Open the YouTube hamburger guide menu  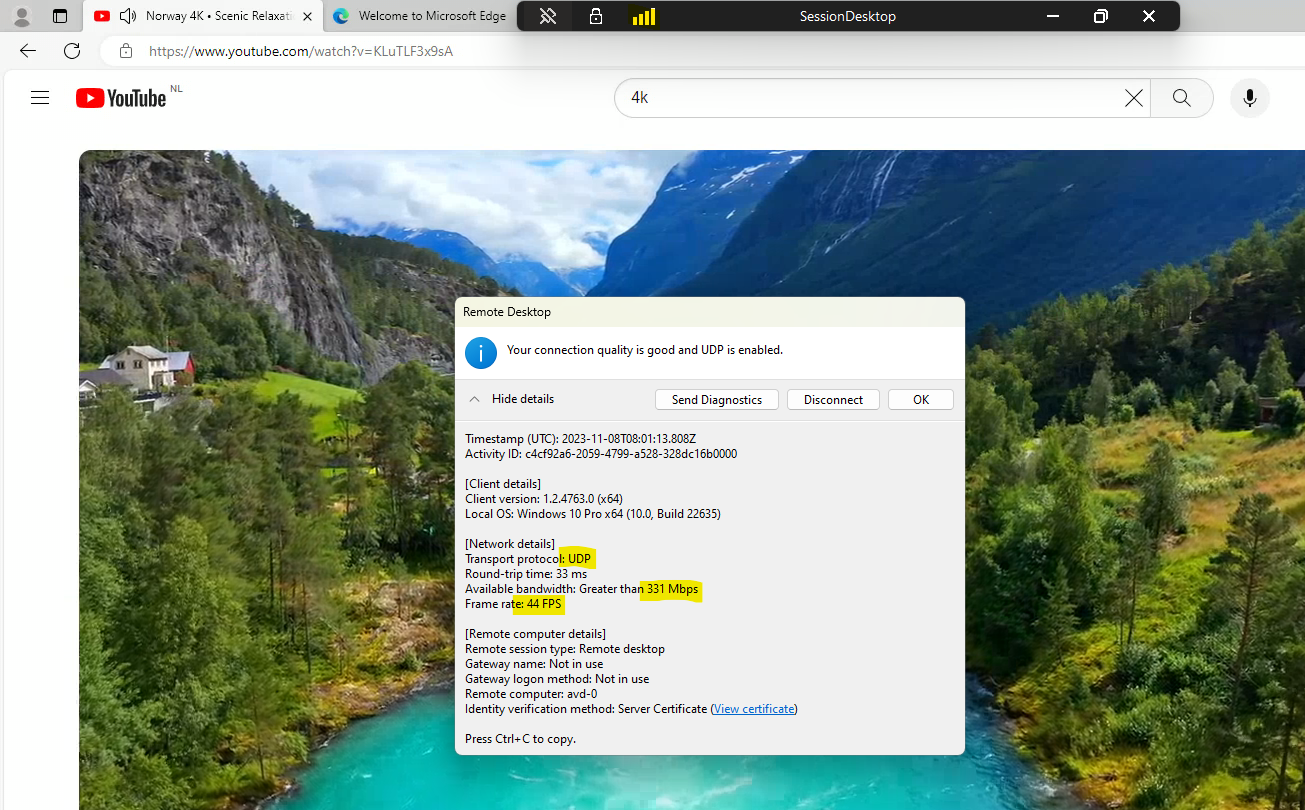click(40, 98)
